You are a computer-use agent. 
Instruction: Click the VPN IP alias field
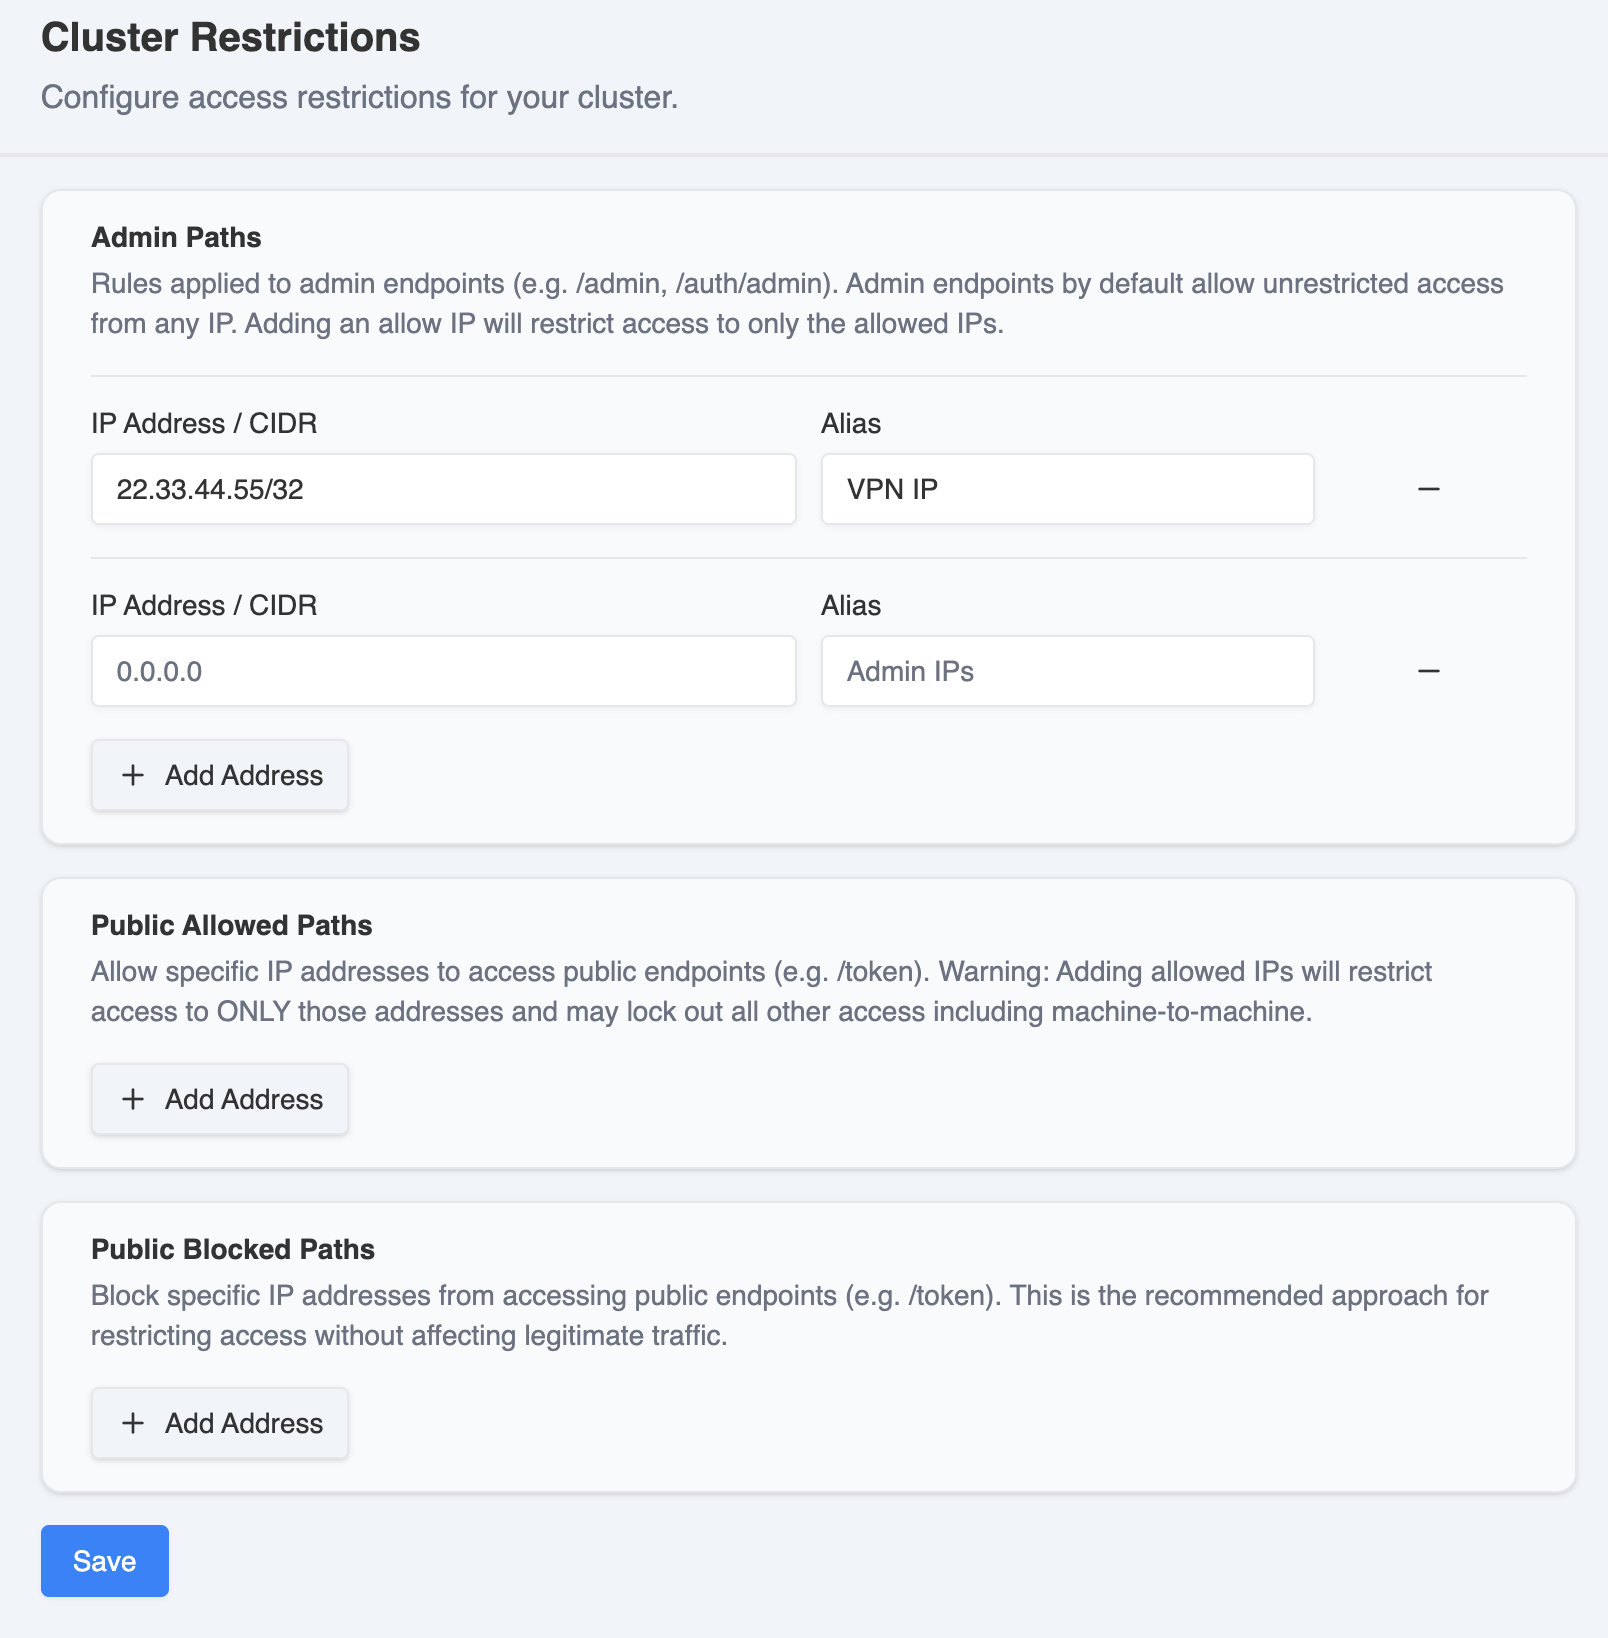click(1066, 489)
